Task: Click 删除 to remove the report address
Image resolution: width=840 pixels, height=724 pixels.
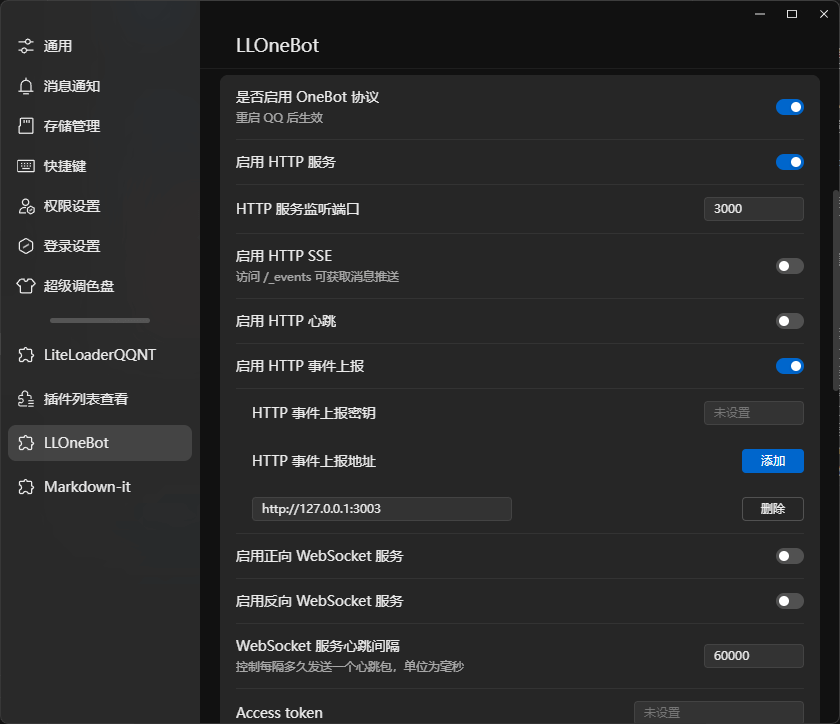Action: (x=772, y=509)
